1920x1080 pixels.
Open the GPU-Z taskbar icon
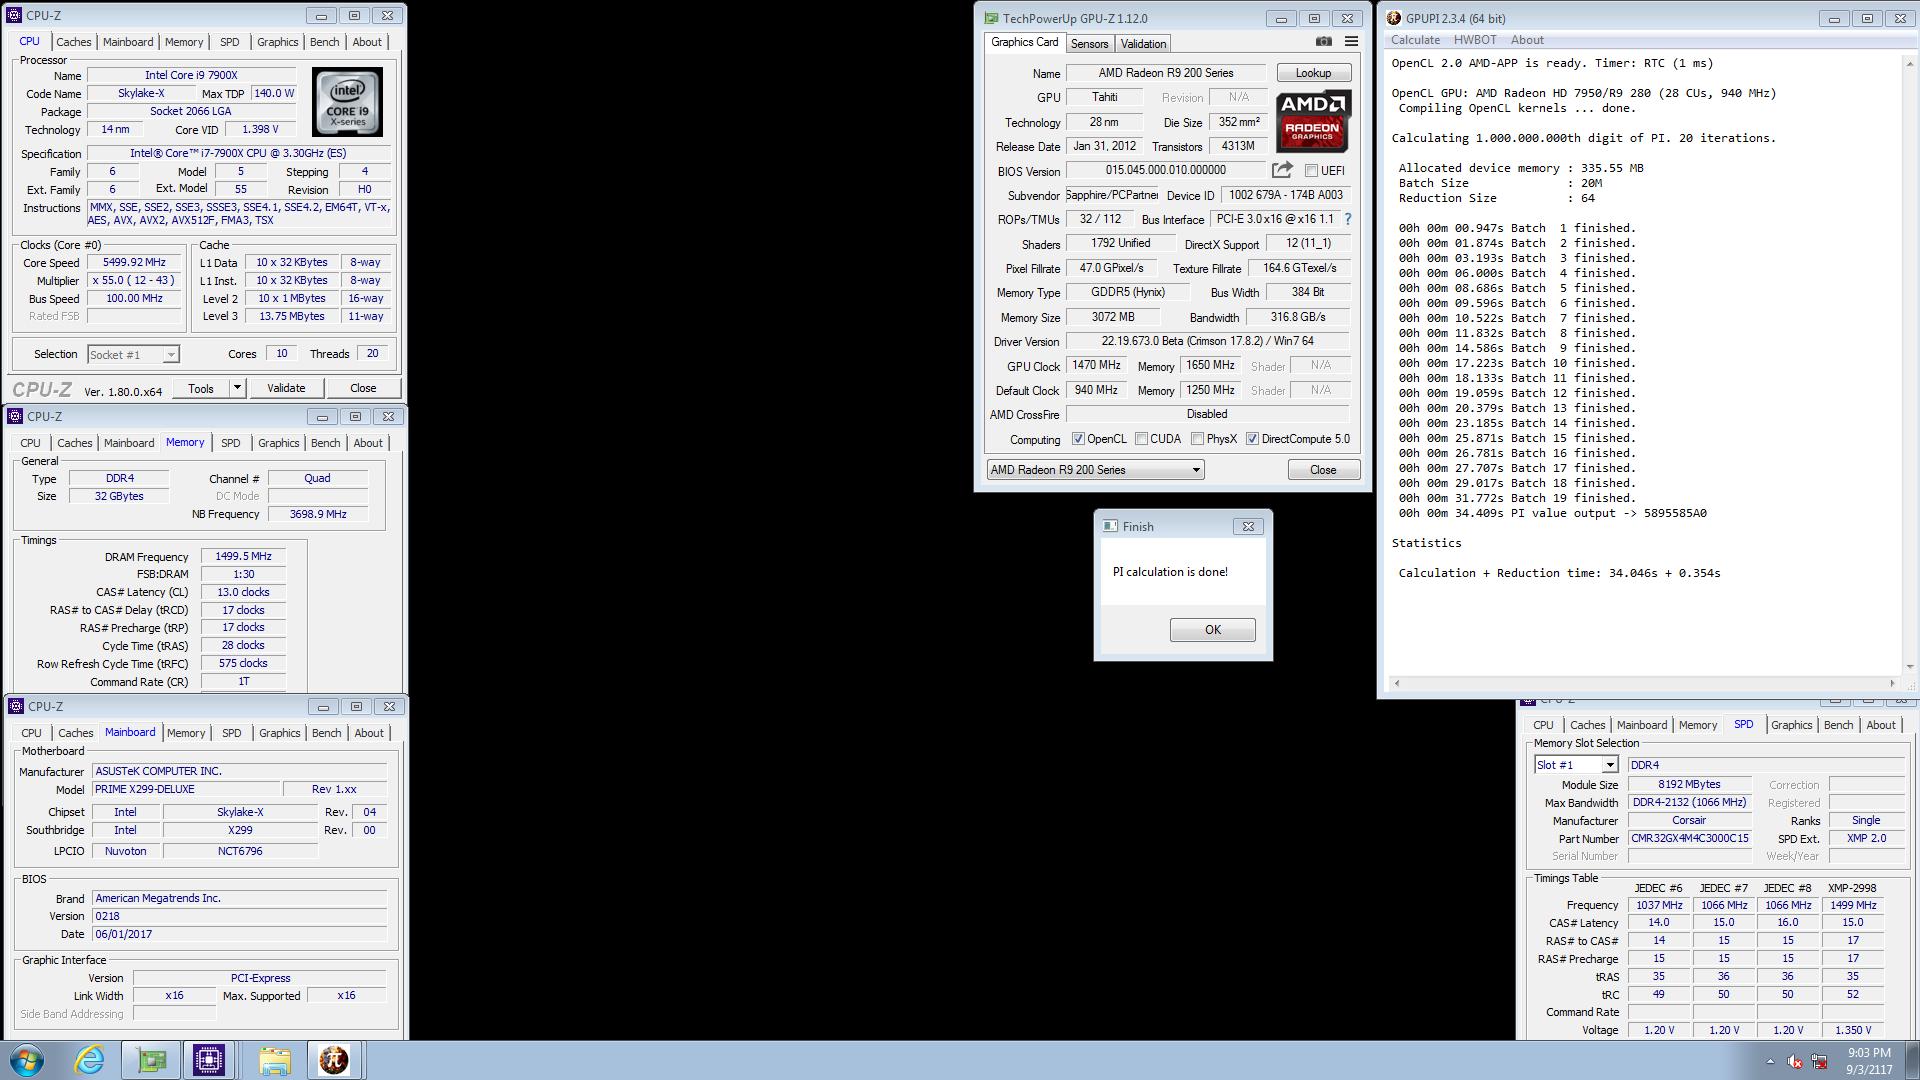[x=152, y=1060]
